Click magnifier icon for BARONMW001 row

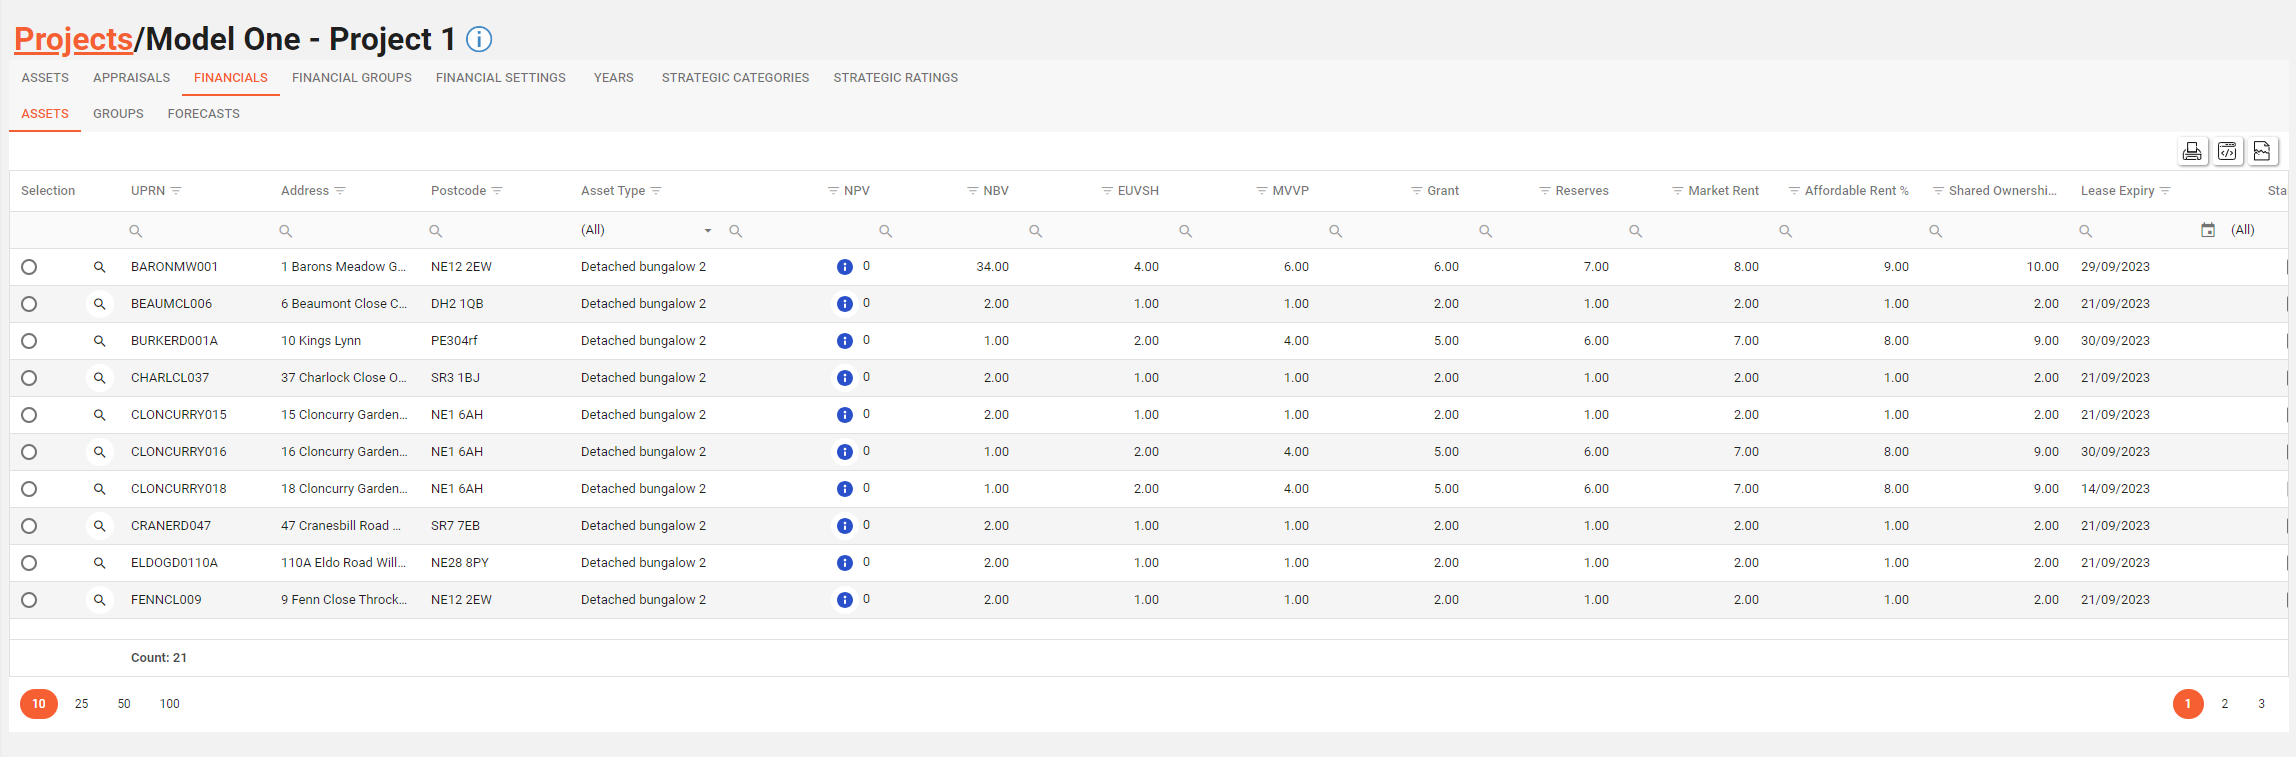[x=99, y=267]
